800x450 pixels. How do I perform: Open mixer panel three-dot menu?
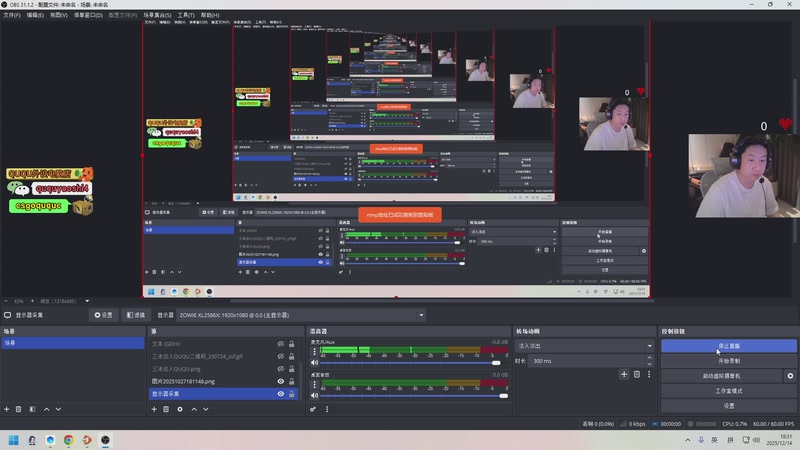pyautogui.click(x=327, y=409)
